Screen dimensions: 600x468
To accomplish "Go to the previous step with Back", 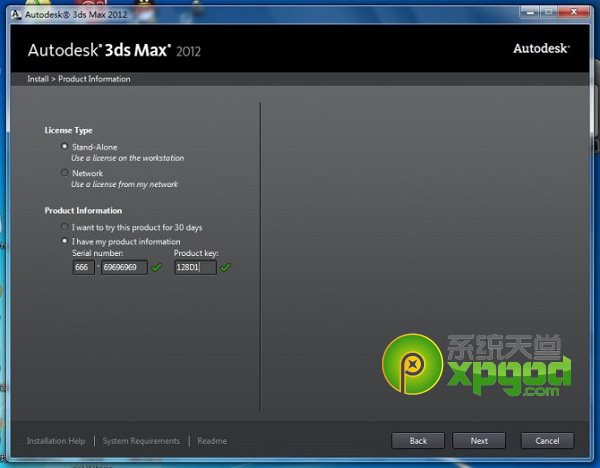I will pyautogui.click(x=418, y=440).
